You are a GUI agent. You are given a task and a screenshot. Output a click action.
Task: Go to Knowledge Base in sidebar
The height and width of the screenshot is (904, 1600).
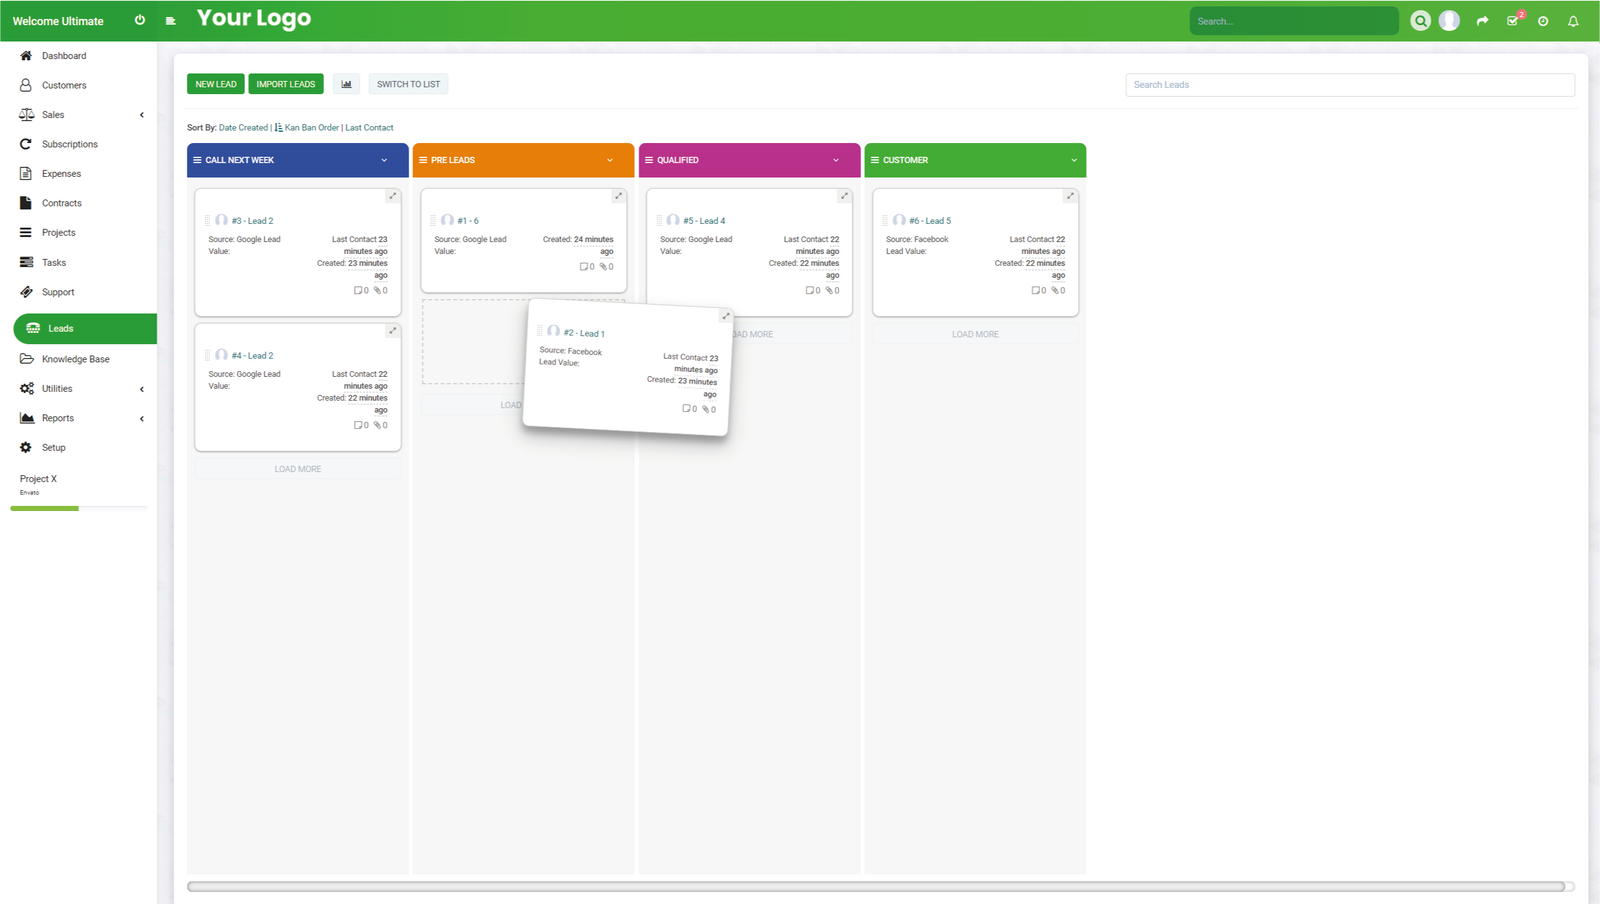coord(76,359)
